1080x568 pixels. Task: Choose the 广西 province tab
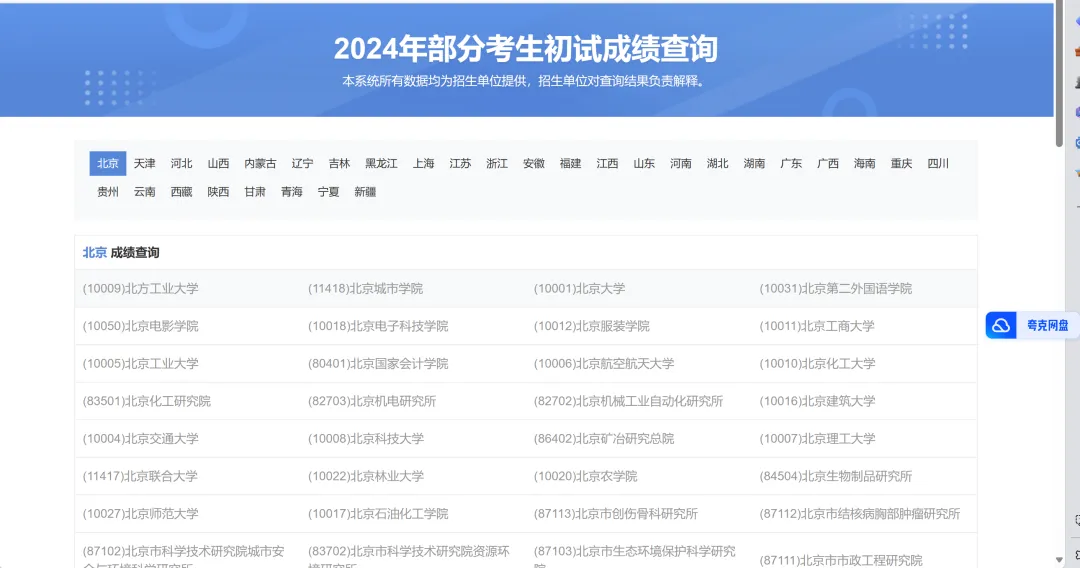828,163
